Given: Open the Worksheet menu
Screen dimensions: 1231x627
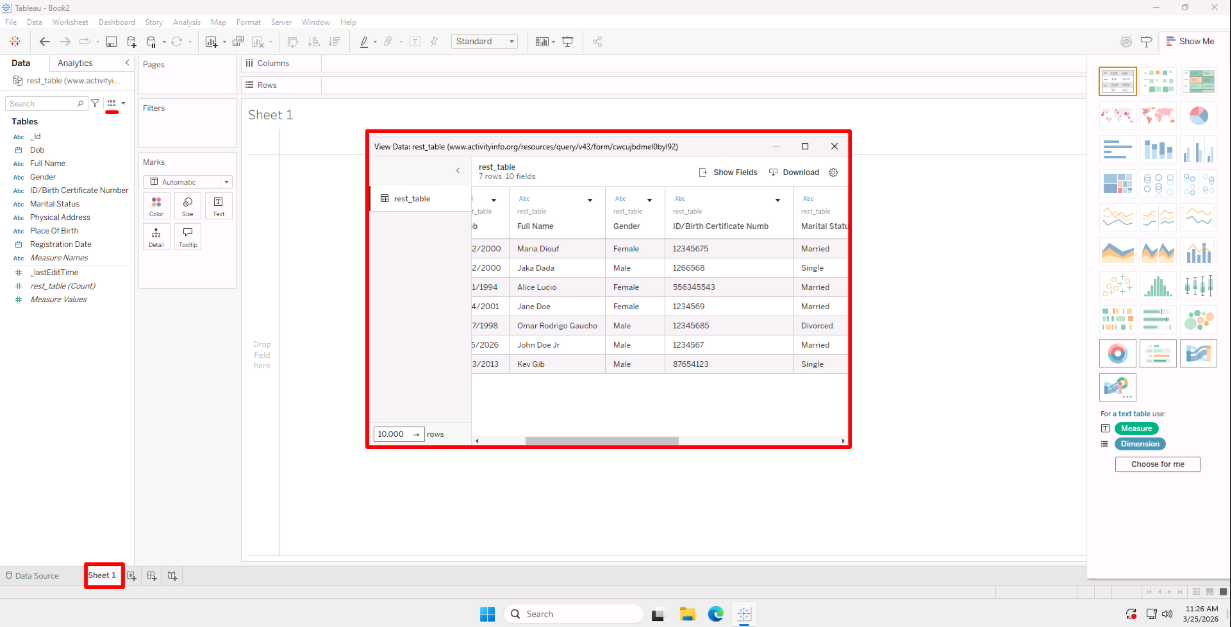Looking at the screenshot, I should [x=70, y=22].
